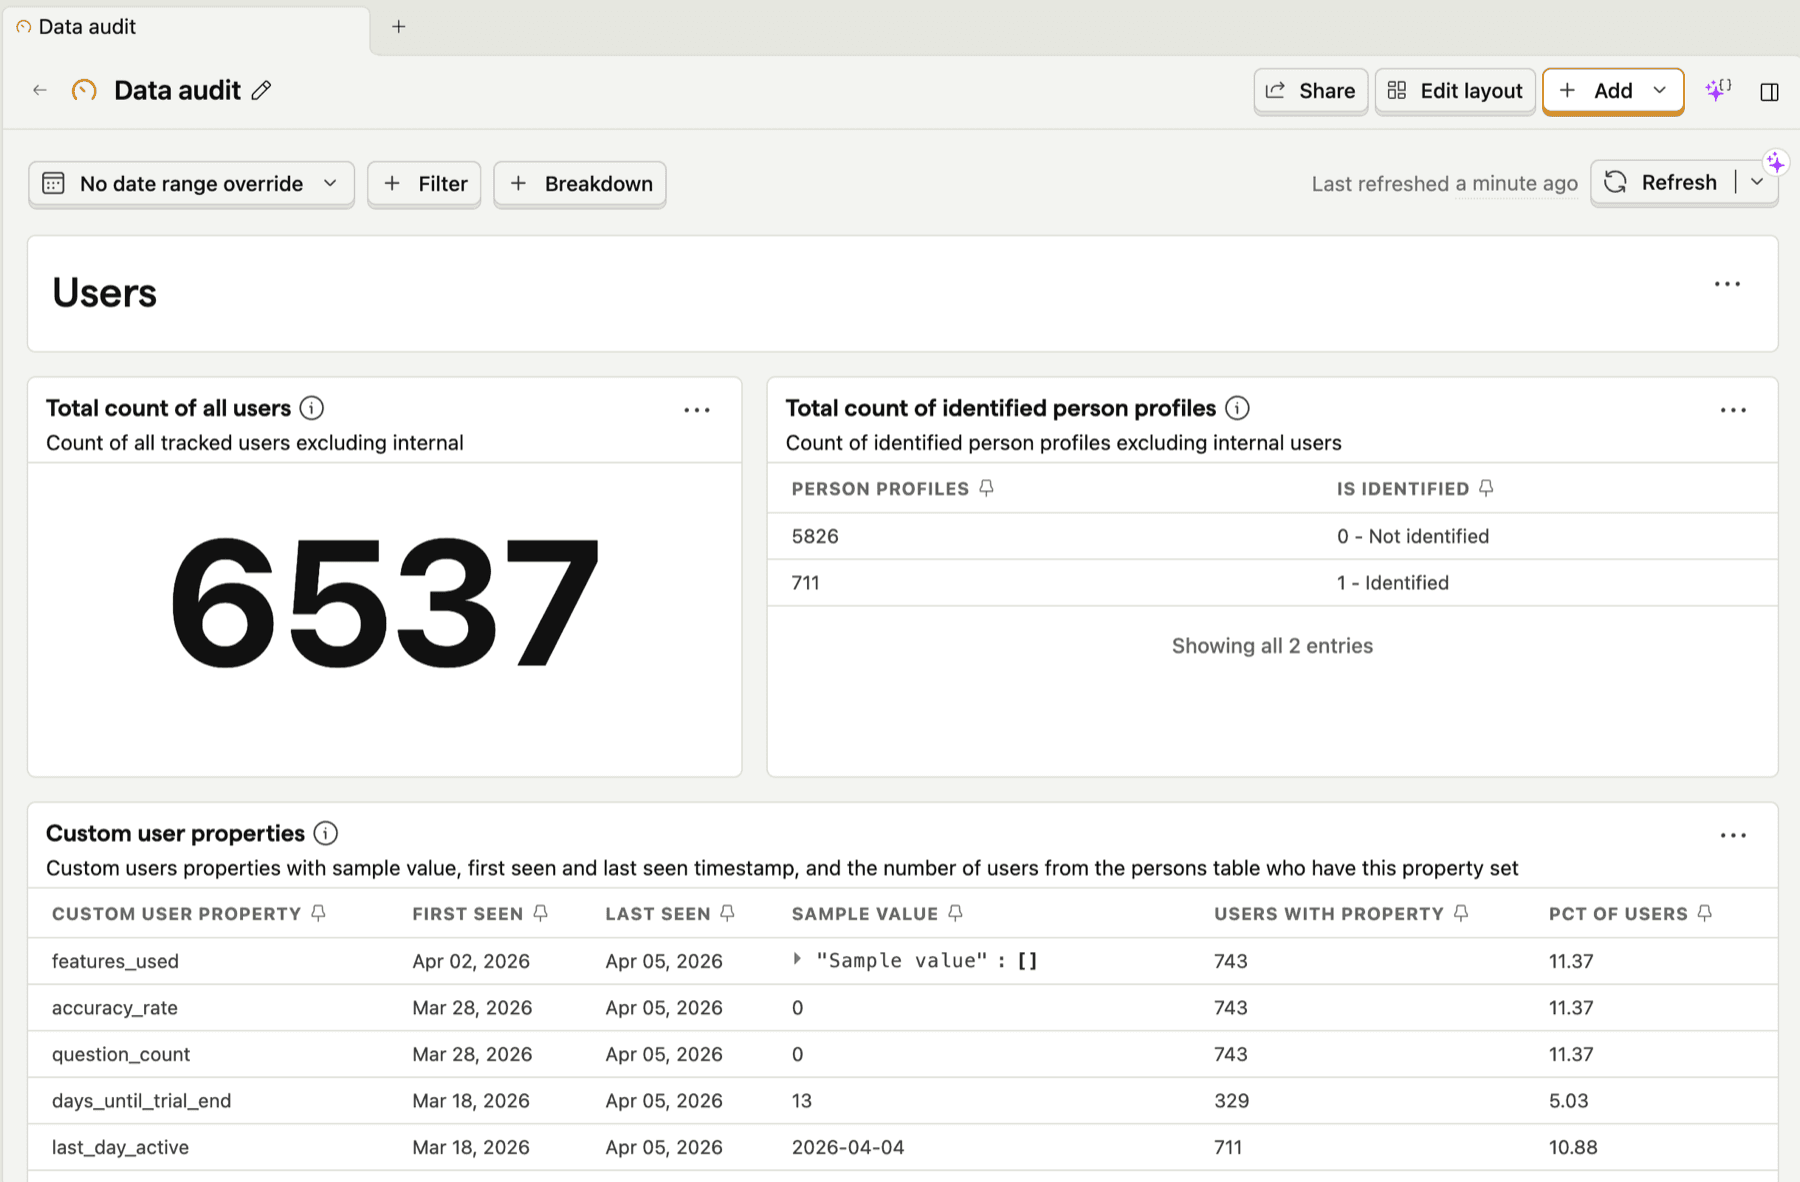Open three-dot menu on Total count of all users
Image resolution: width=1800 pixels, height=1182 pixels.
697,410
